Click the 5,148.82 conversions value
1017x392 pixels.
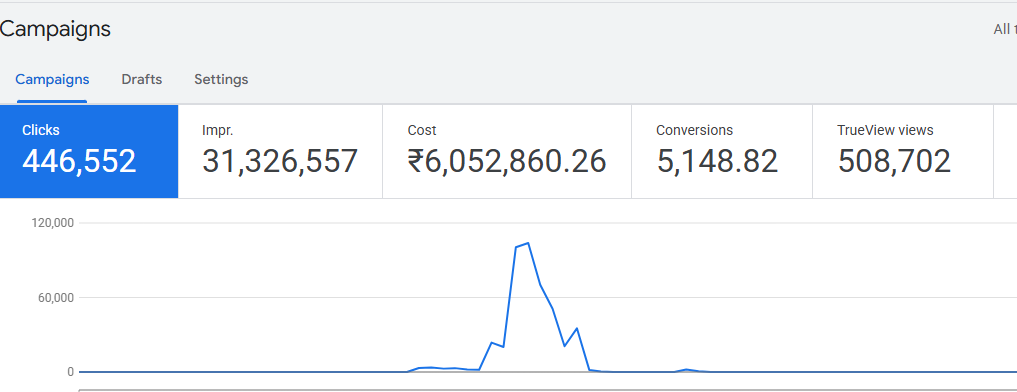(x=717, y=162)
